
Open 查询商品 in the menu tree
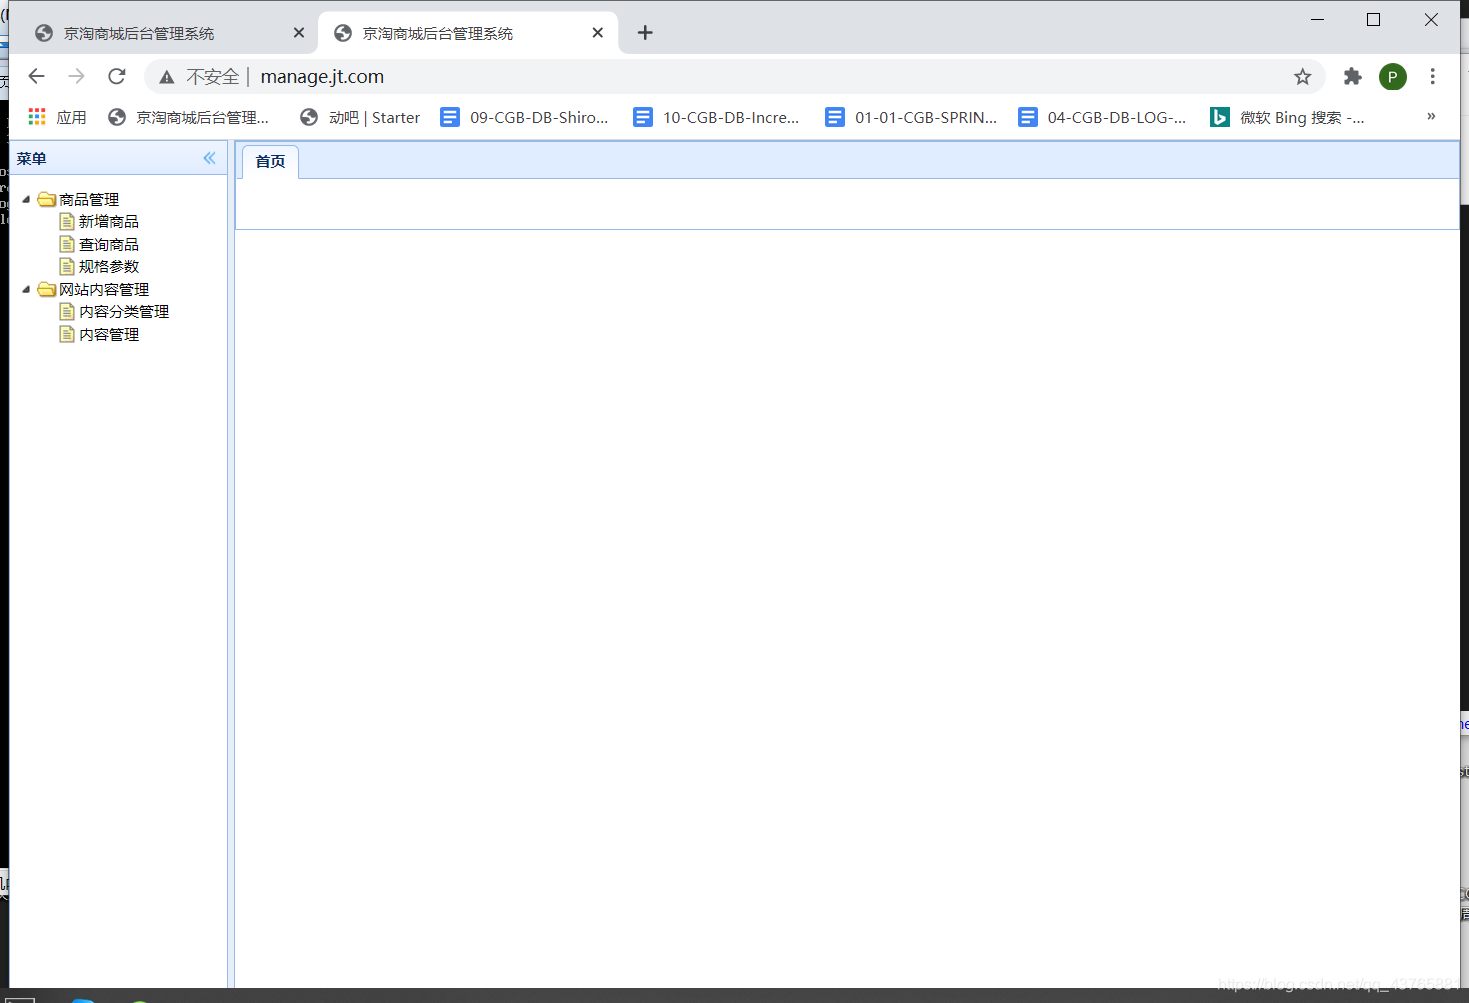(x=109, y=244)
